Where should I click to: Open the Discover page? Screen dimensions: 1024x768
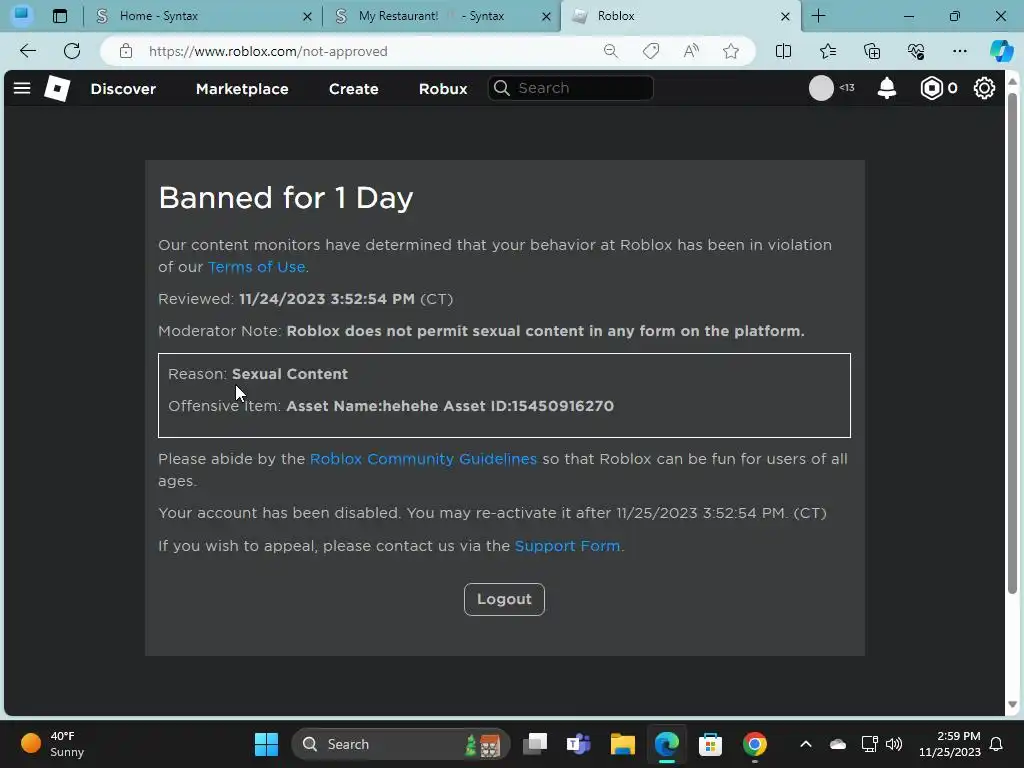tap(123, 89)
